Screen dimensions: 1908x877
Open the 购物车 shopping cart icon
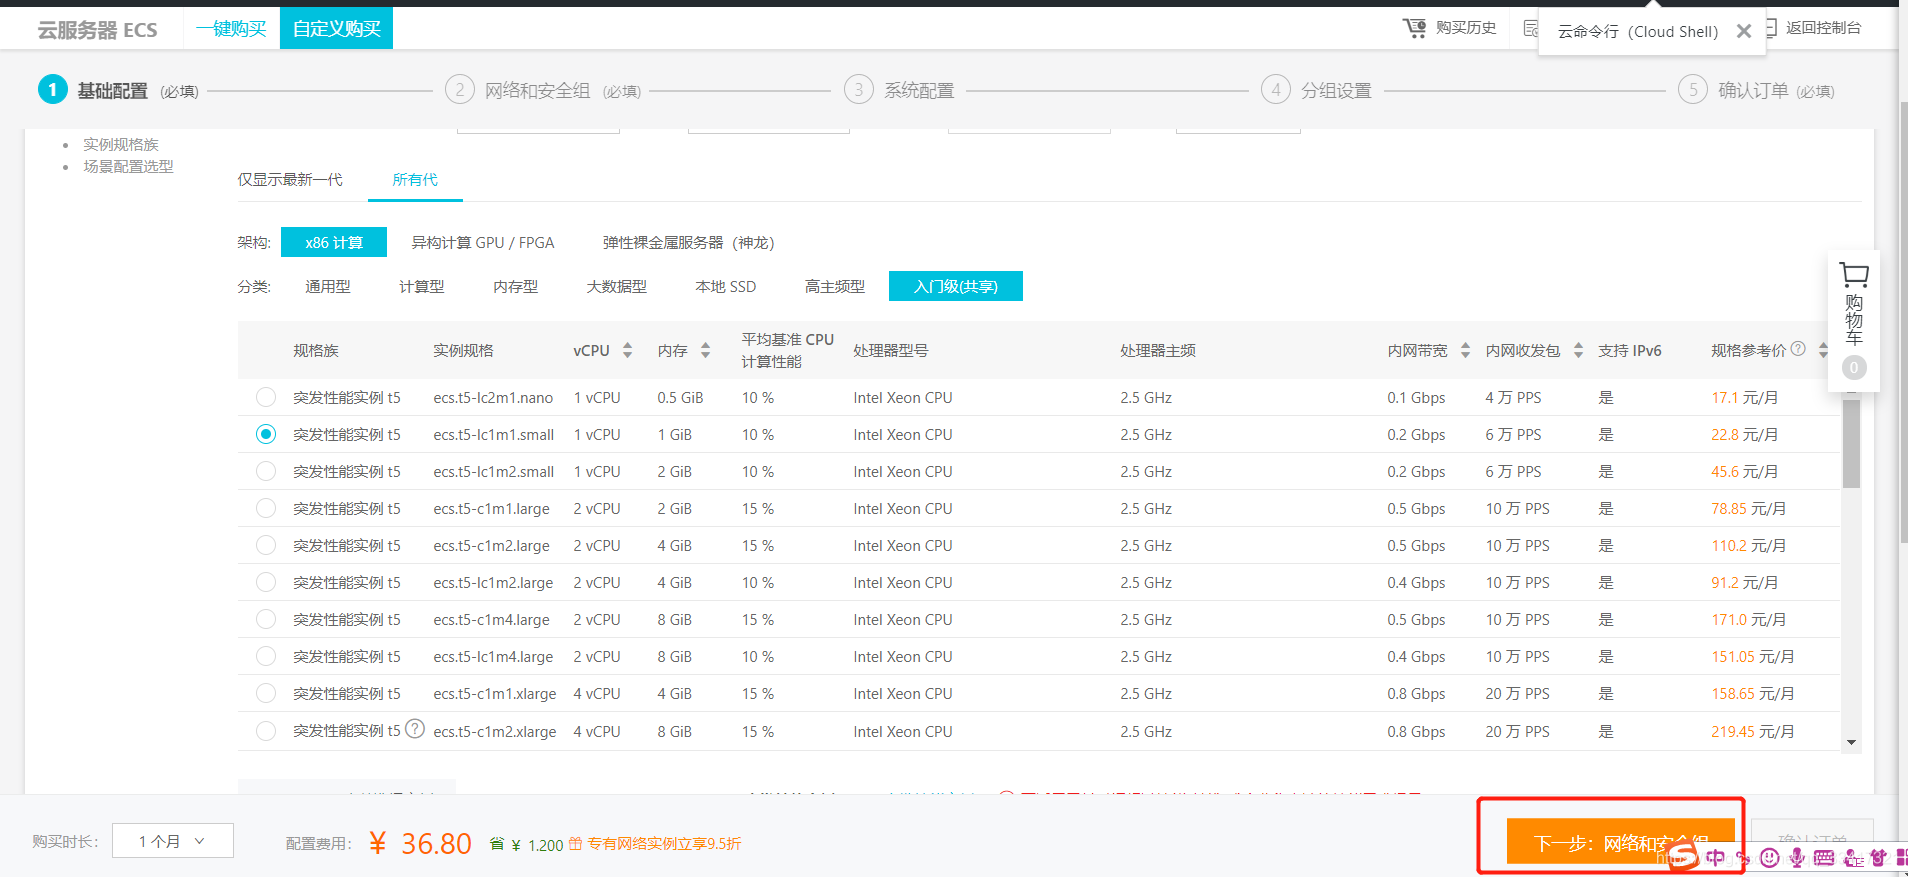(1854, 275)
